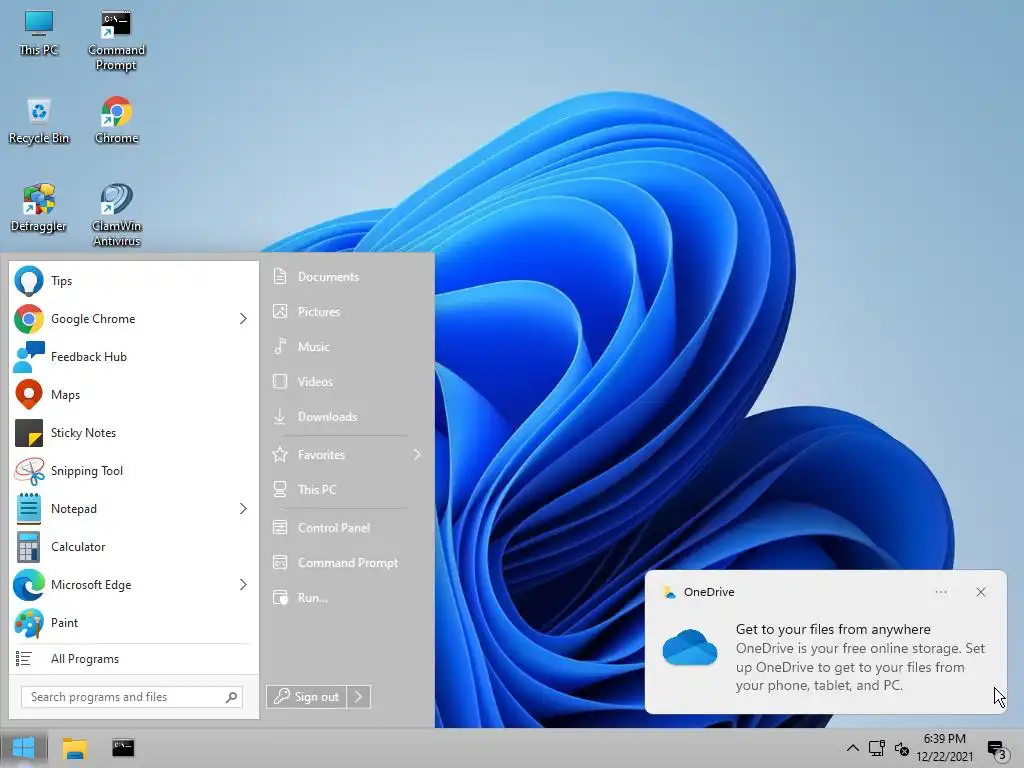1024x768 pixels.
Task: Select the Recycle Bin desktop icon
Action: pos(39,121)
